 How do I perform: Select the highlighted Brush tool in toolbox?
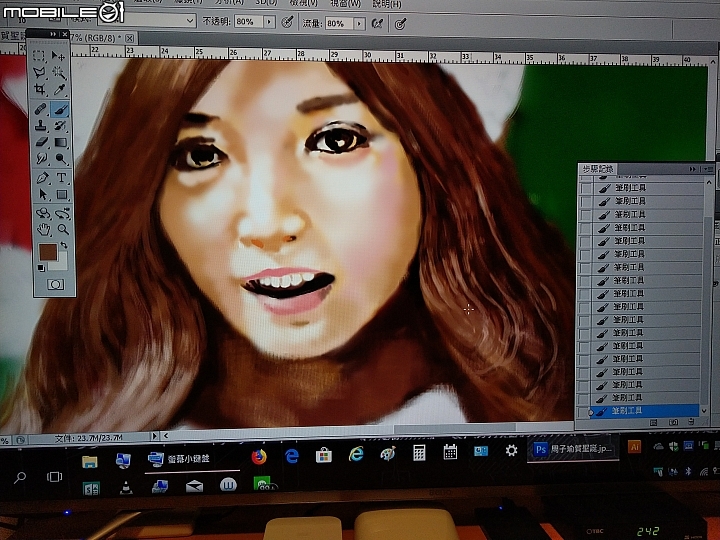pyautogui.click(x=60, y=109)
